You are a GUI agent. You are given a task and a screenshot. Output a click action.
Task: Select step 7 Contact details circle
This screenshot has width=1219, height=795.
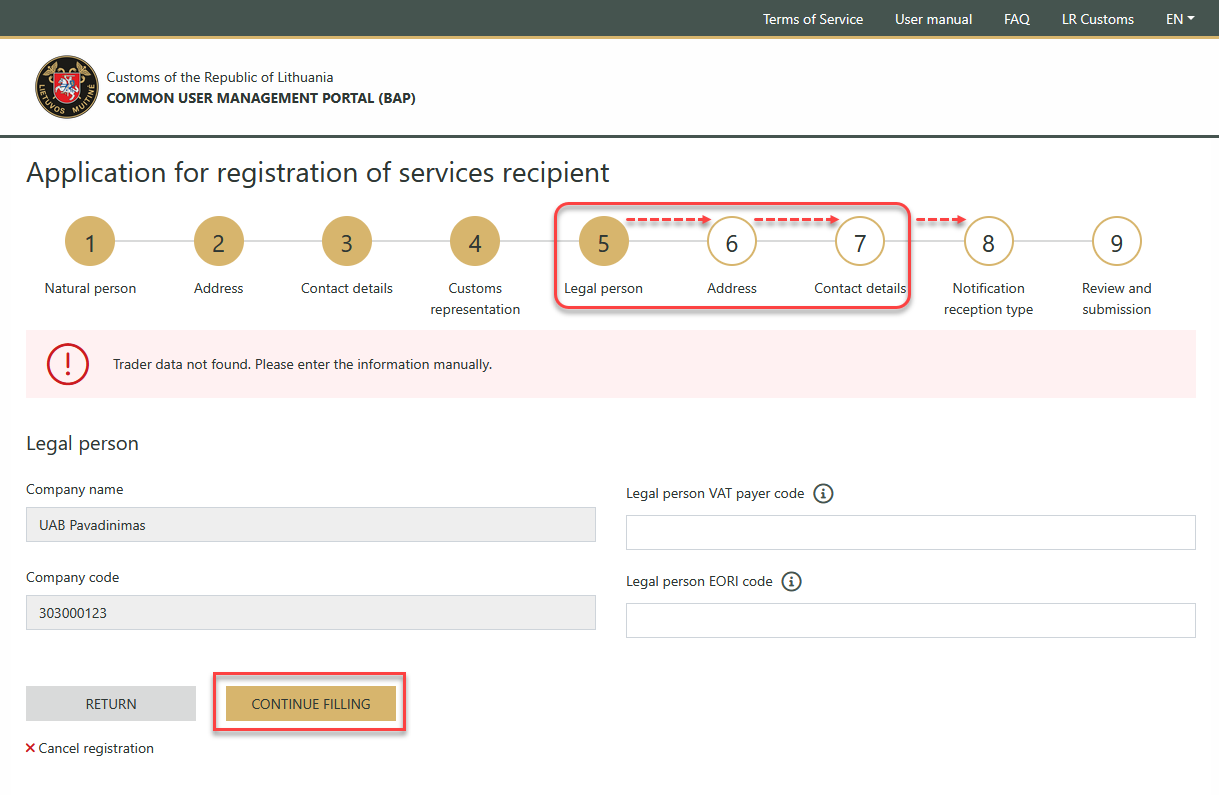tap(860, 242)
